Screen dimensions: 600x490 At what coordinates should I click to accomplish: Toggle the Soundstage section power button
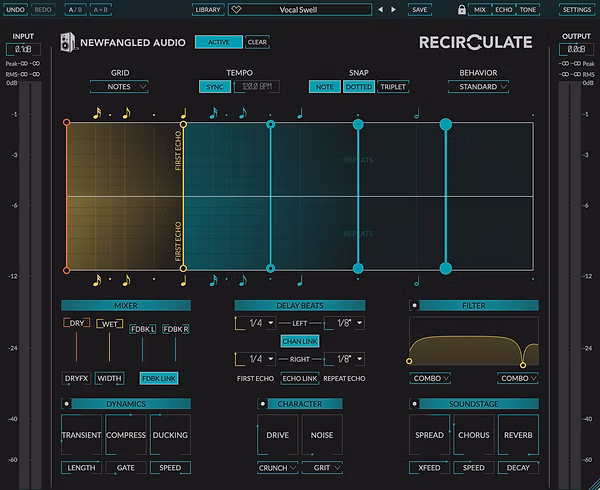(414, 404)
